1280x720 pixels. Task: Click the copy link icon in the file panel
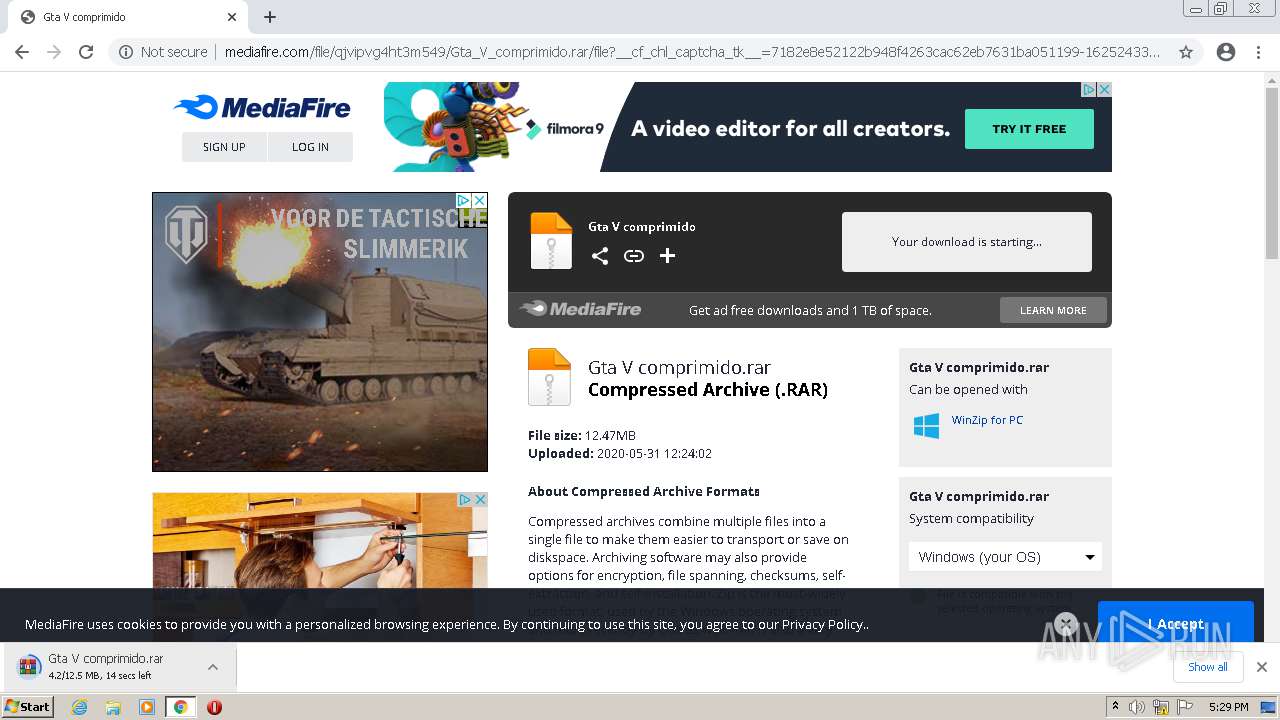pyautogui.click(x=633, y=256)
